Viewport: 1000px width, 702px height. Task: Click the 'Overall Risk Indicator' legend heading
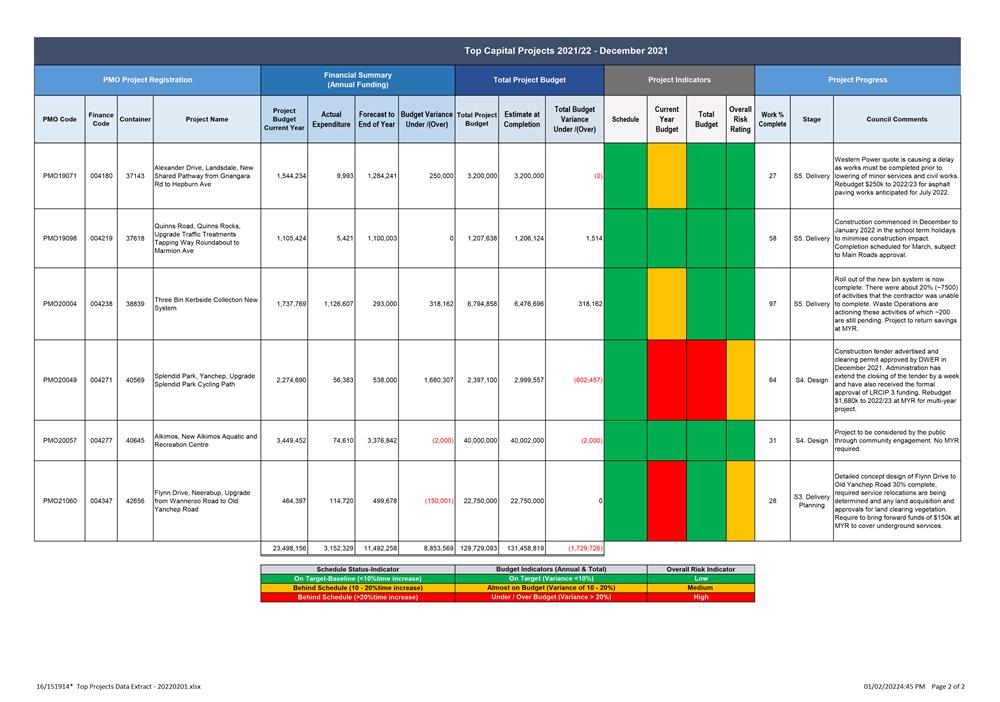click(x=701, y=569)
